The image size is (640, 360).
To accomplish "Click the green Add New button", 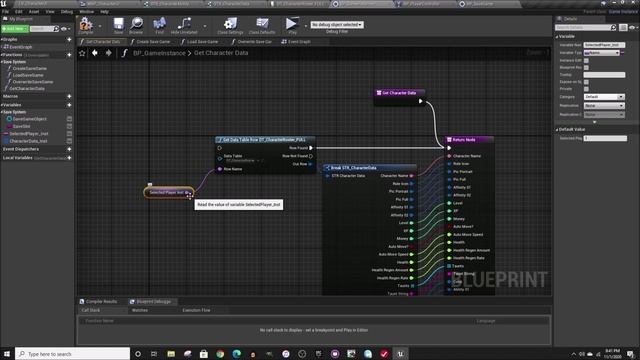I will (x=15, y=29).
